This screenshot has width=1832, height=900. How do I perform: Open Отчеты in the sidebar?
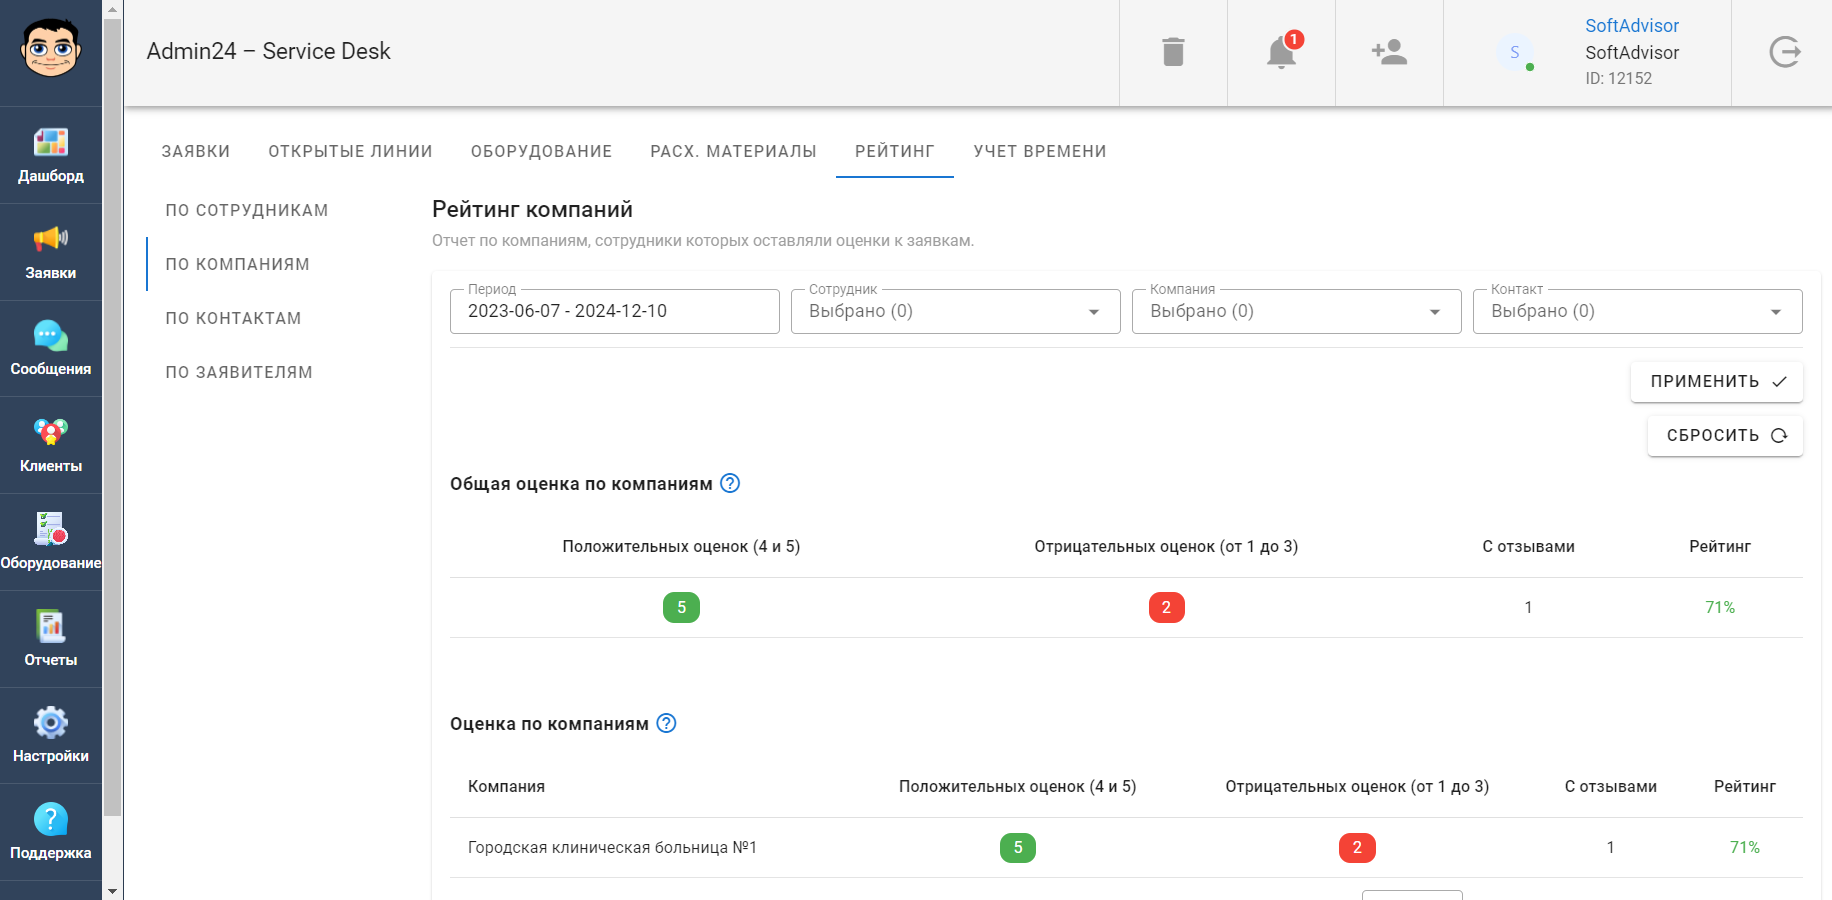click(x=51, y=639)
